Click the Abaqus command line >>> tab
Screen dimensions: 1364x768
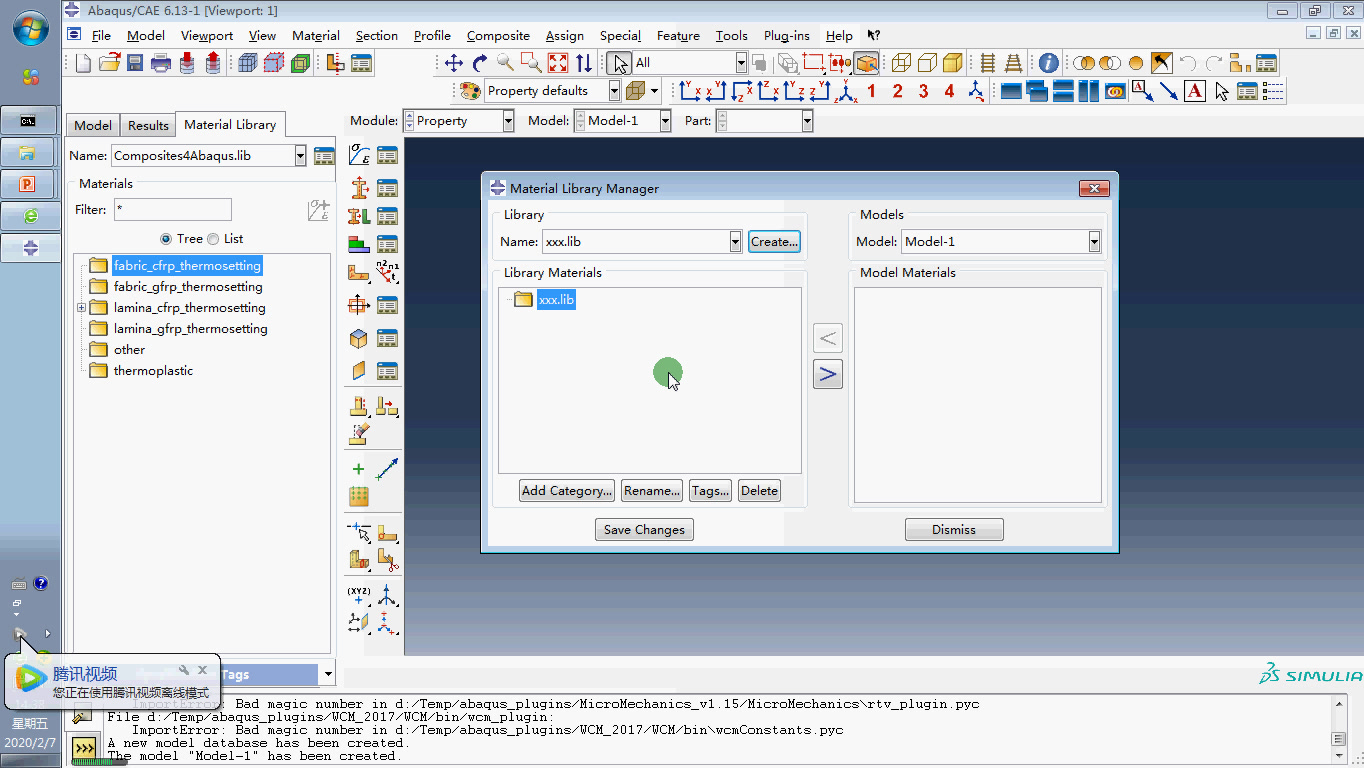85,748
